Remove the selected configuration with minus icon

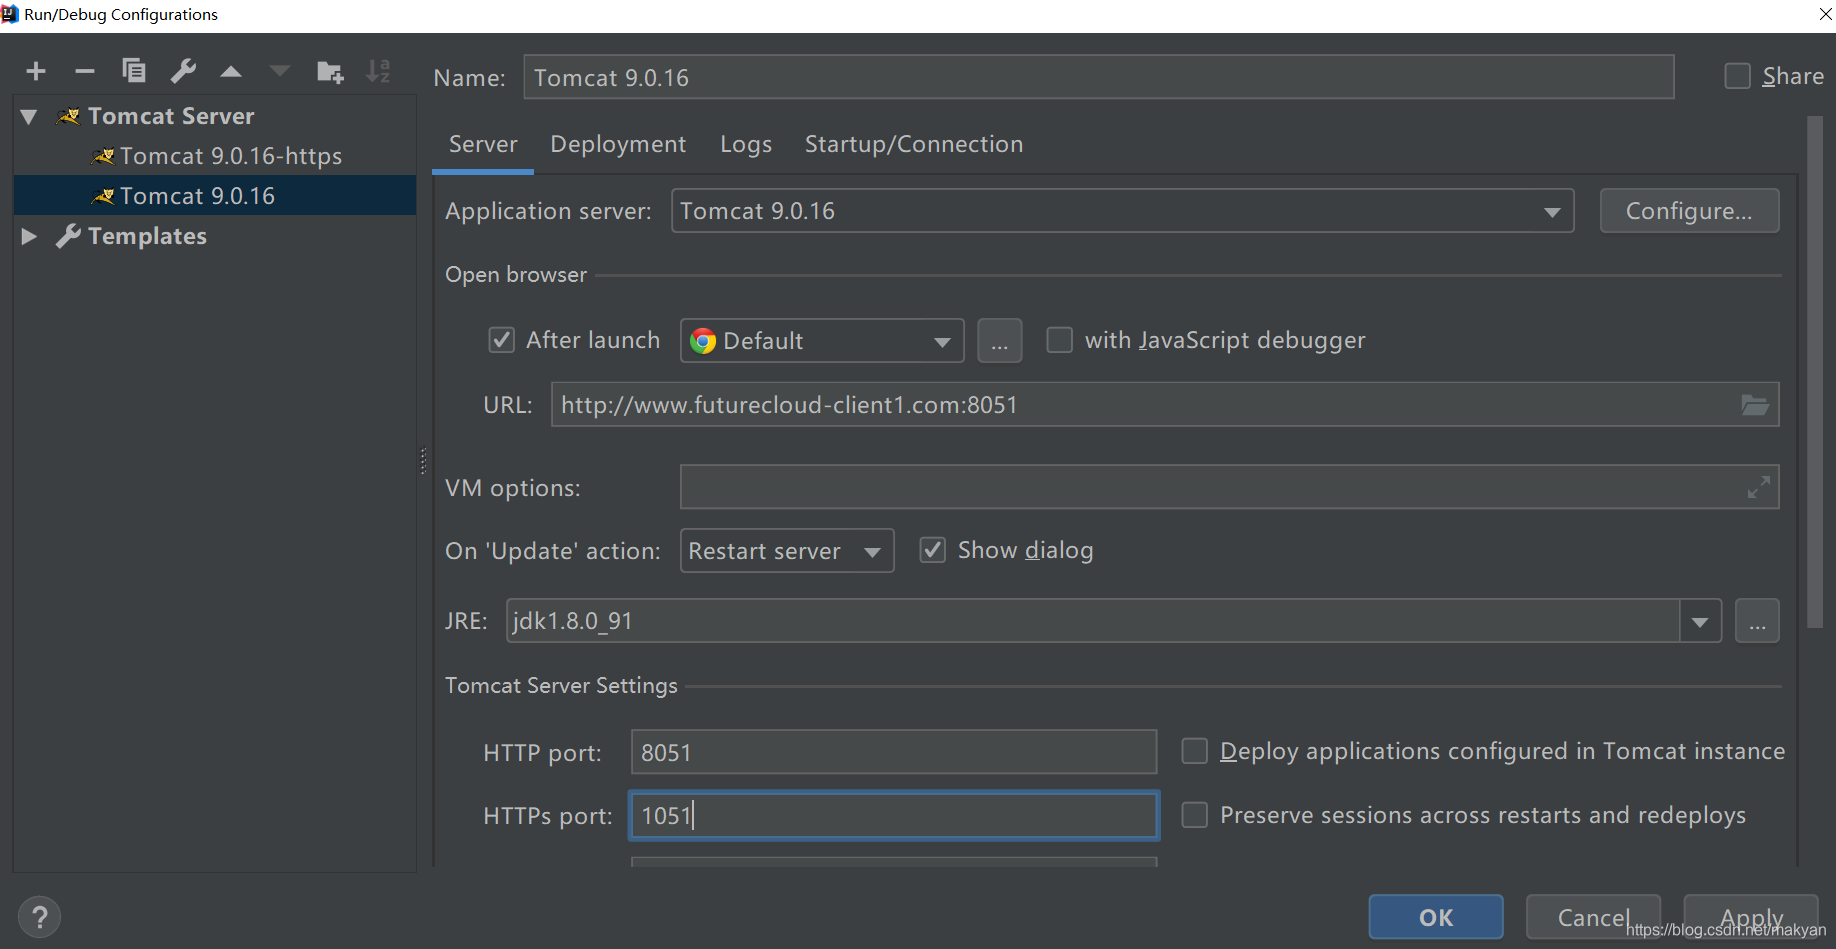tap(85, 71)
